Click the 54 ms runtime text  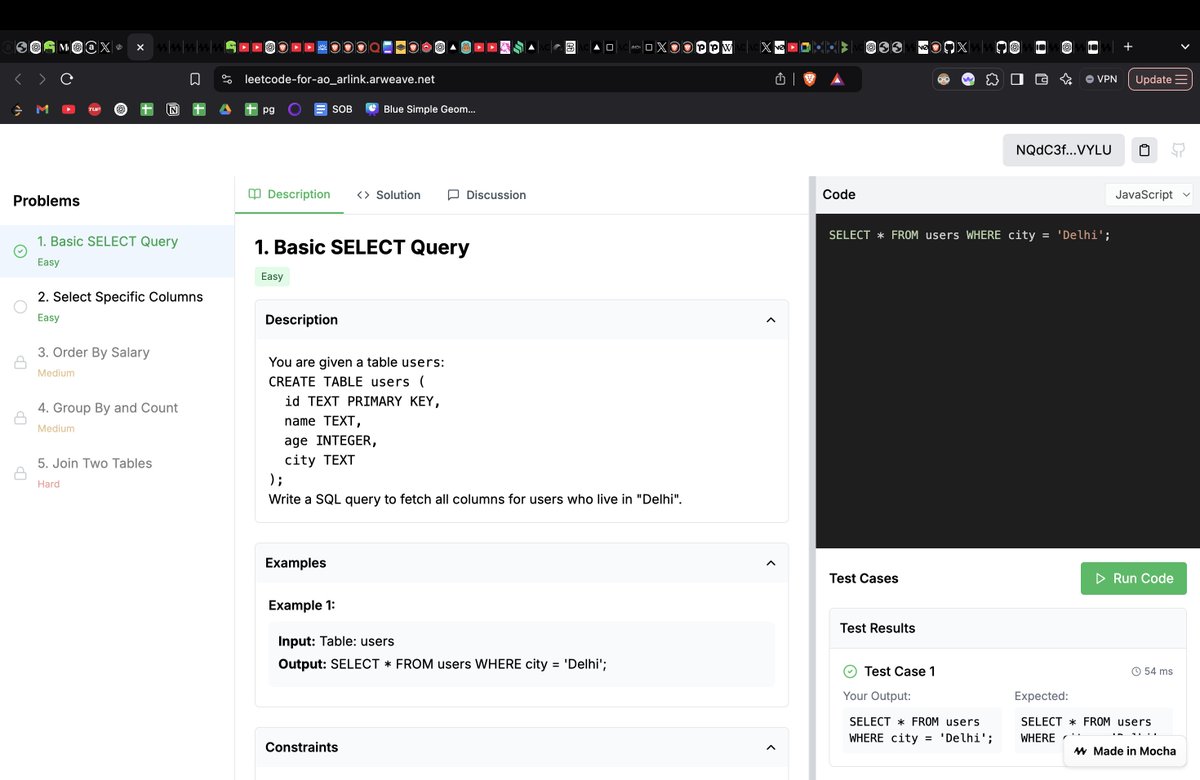coord(1158,671)
